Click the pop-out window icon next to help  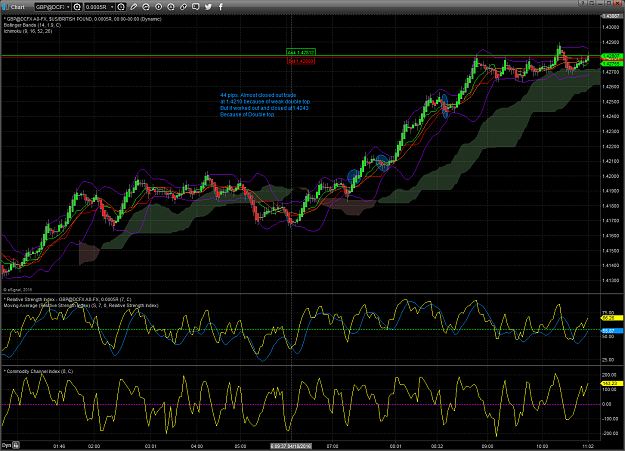[591, 3]
